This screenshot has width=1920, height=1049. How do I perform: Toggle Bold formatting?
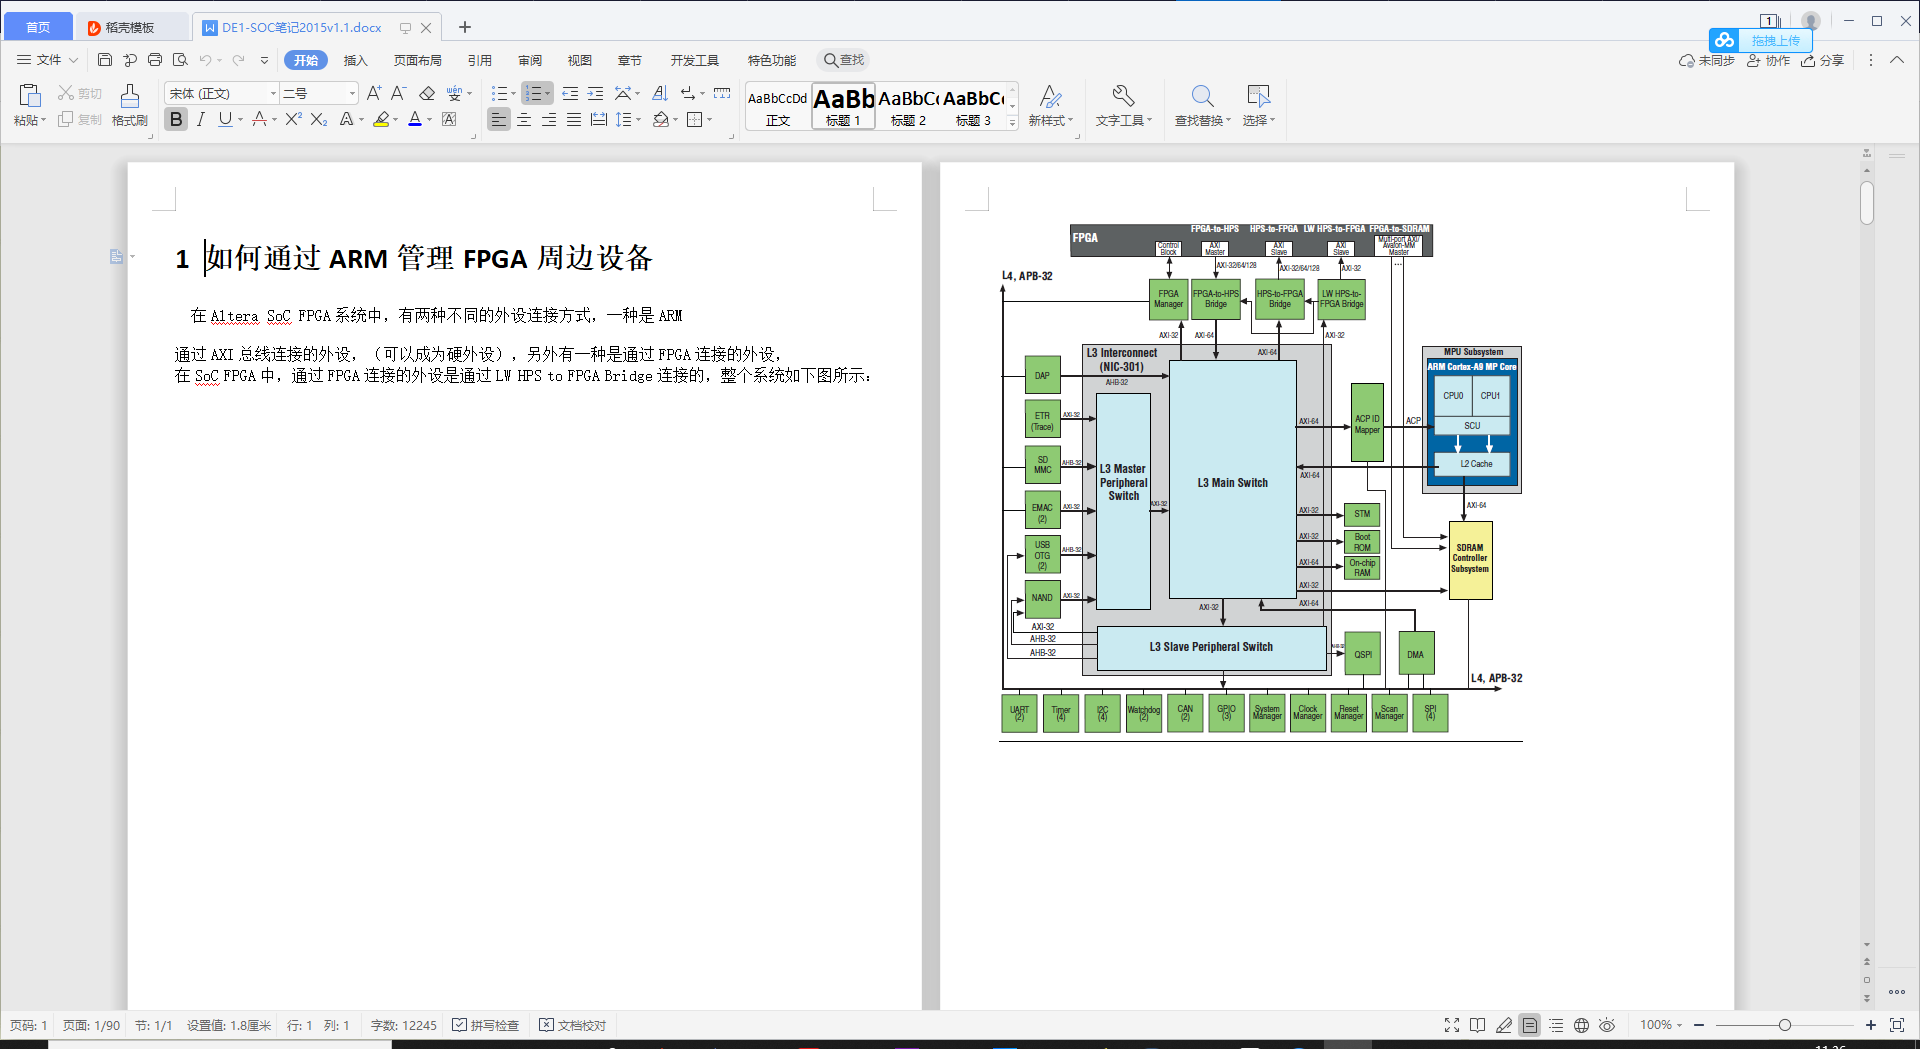(176, 119)
